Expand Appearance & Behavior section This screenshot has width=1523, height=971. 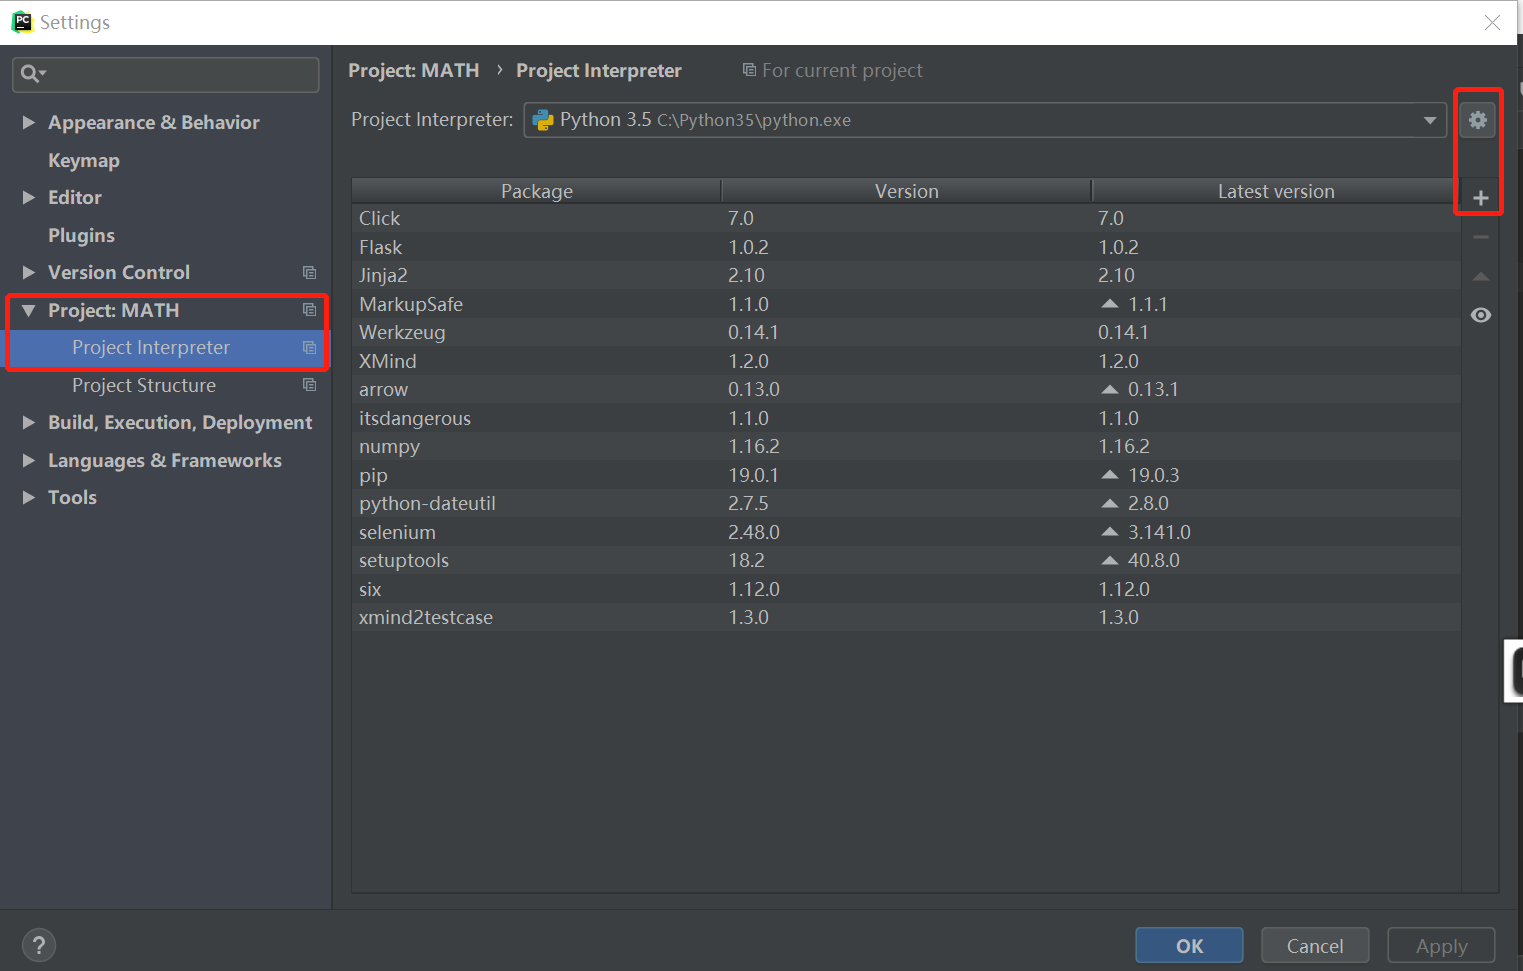(x=29, y=122)
